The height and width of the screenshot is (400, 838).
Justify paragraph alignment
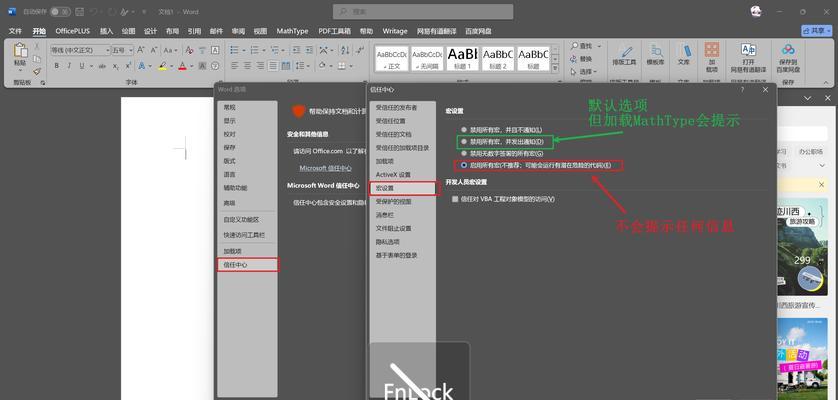pyautogui.click(x=273, y=66)
